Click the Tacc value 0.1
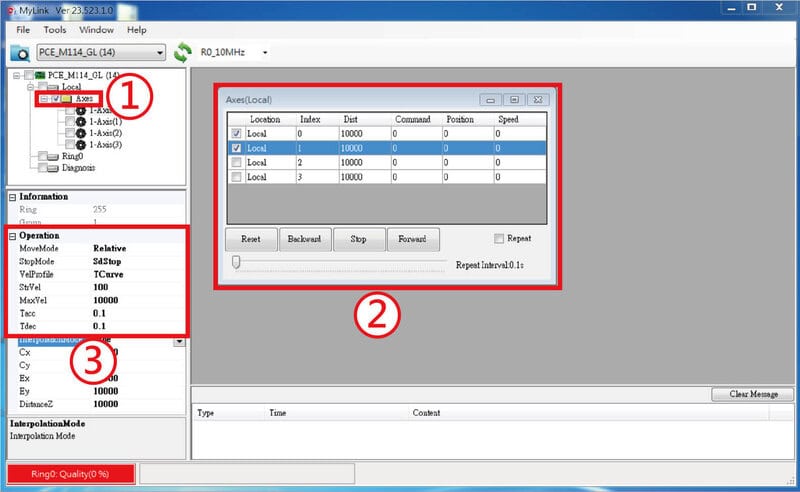The height and width of the screenshot is (492, 800). (99, 313)
